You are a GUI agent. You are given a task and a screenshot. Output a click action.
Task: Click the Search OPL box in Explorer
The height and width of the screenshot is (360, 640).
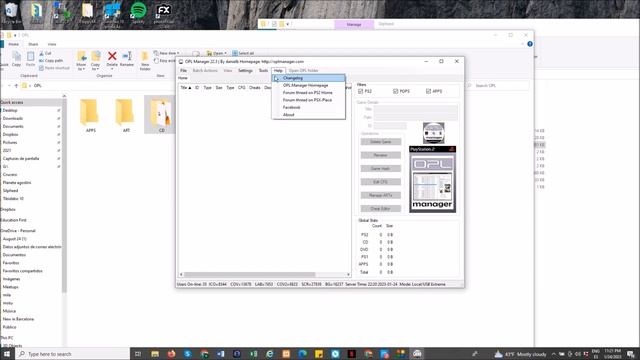click(499, 86)
